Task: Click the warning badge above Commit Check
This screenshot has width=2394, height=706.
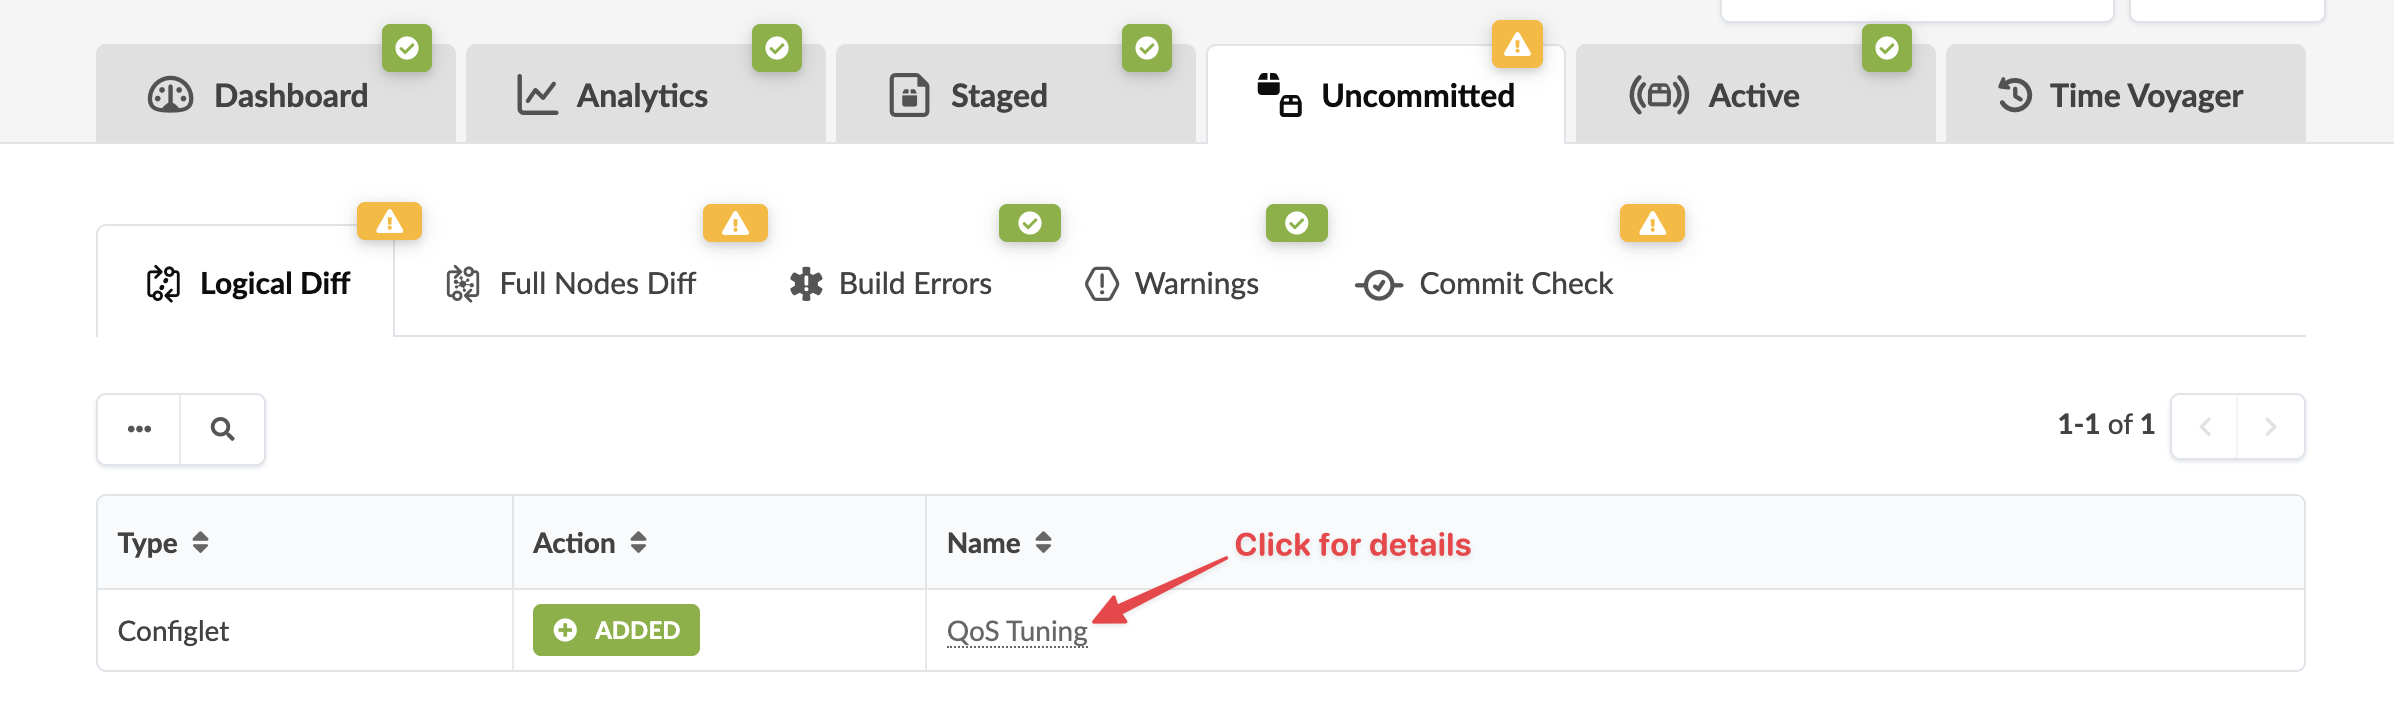Action: [1651, 223]
